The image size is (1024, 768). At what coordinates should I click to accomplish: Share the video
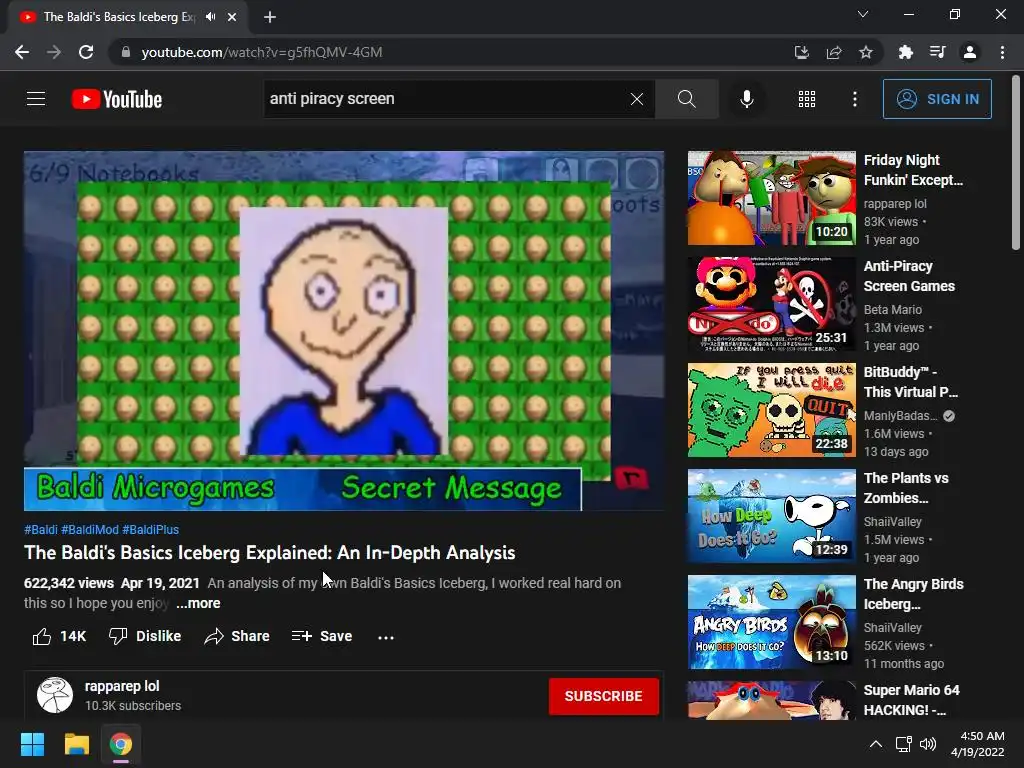tap(236, 636)
